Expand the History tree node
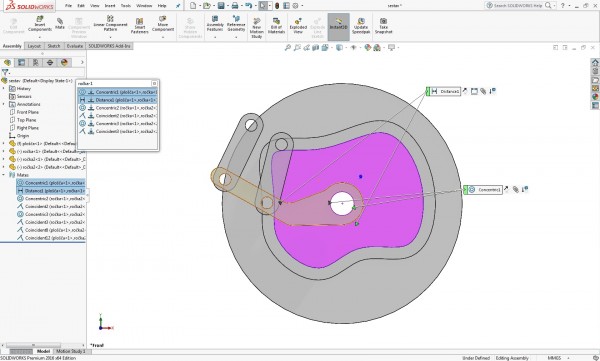This screenshot has width=600, height=361. pyautogui.click(x=4, y=88)
